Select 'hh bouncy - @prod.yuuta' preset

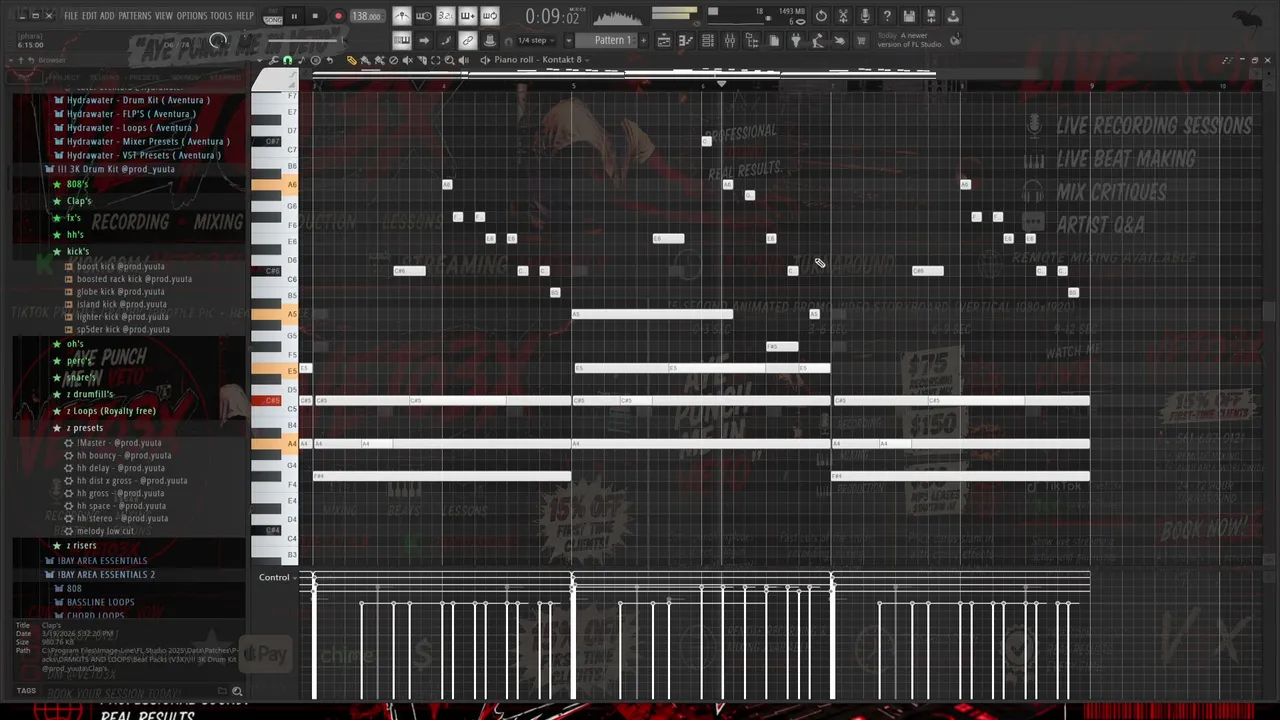coord(124,456)
